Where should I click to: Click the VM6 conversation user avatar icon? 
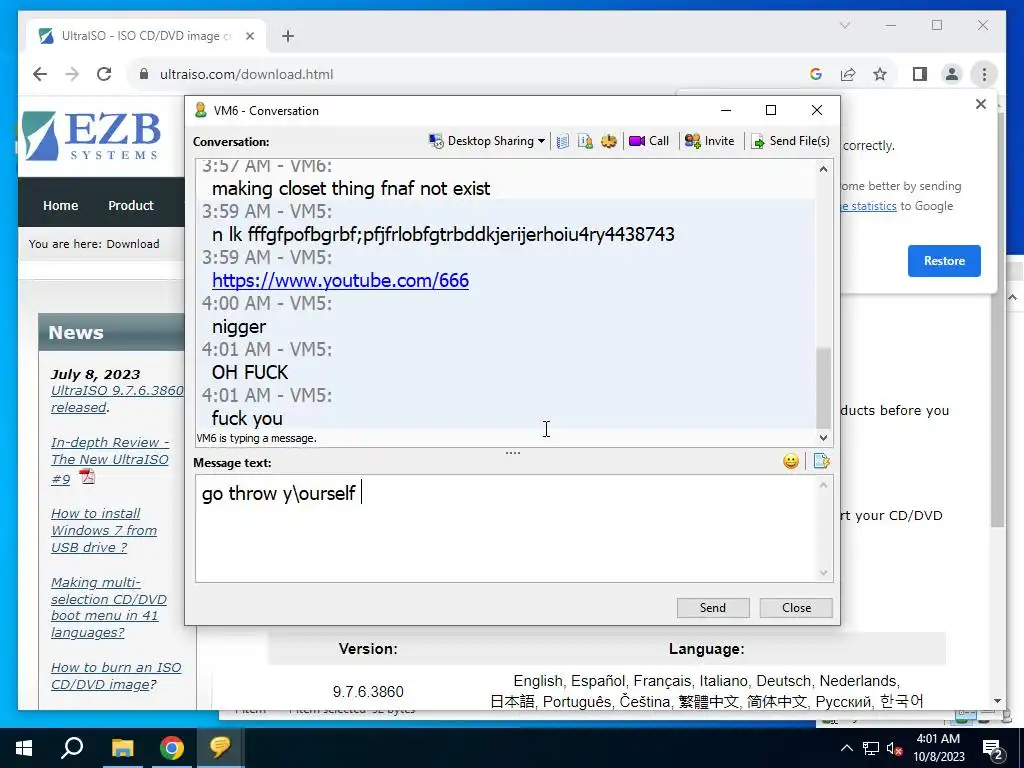click(x=200, y=110)
